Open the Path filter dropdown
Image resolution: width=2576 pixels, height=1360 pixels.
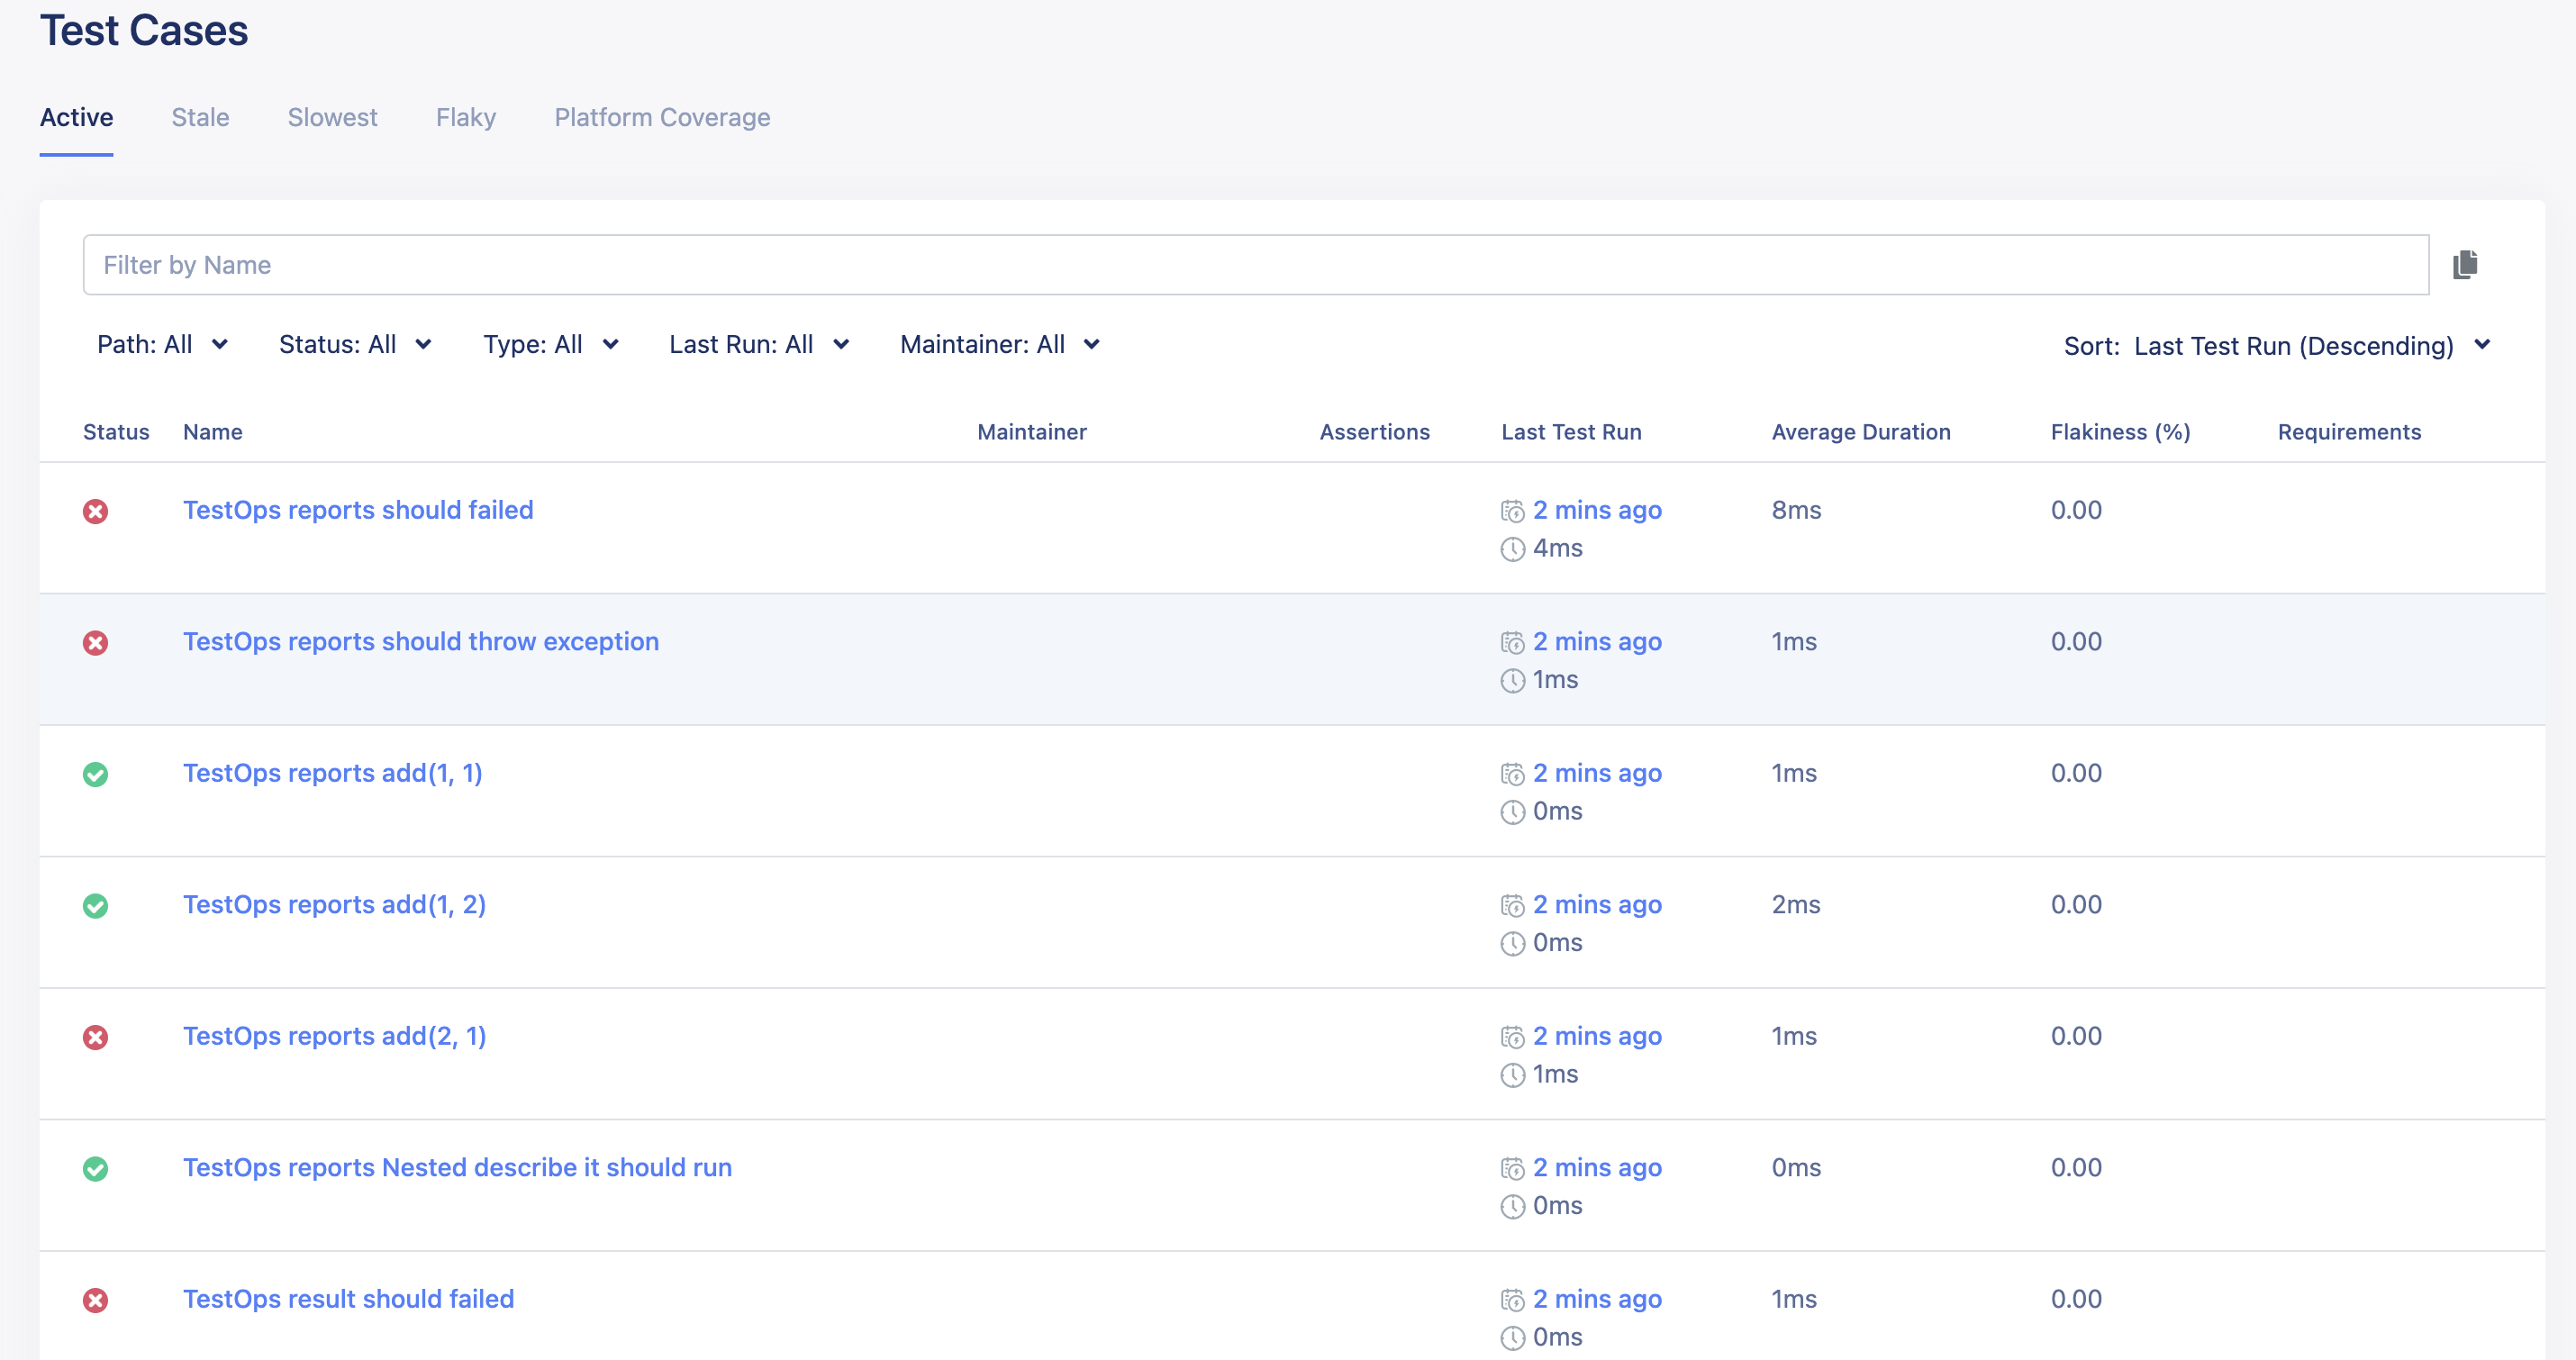coord(164,344)
